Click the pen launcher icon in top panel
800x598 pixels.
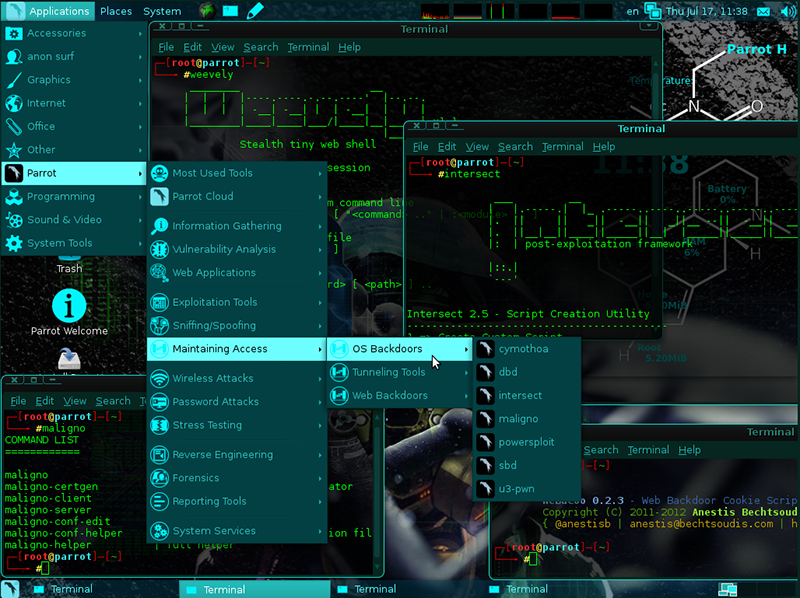click(256, 11)
